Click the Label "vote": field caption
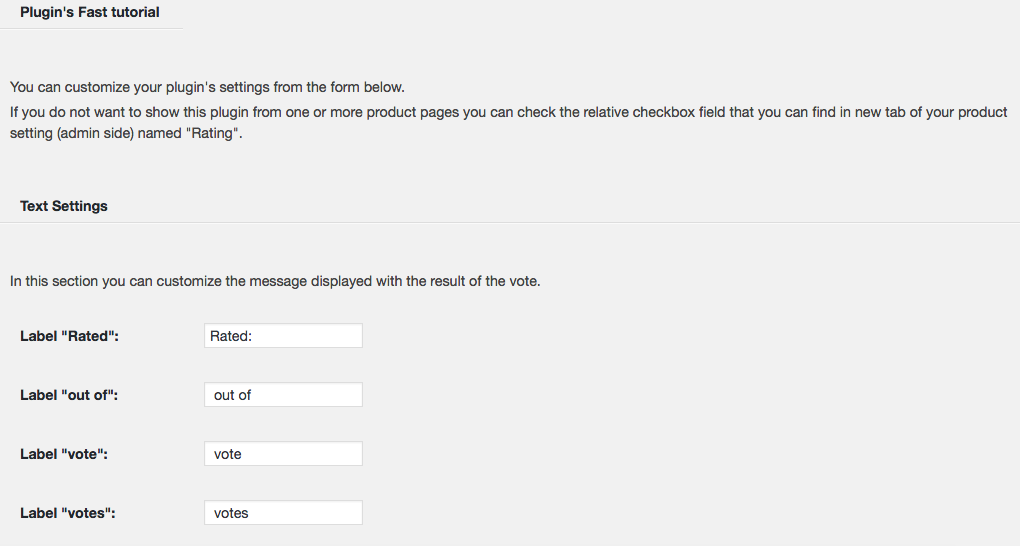 (64, 454)
